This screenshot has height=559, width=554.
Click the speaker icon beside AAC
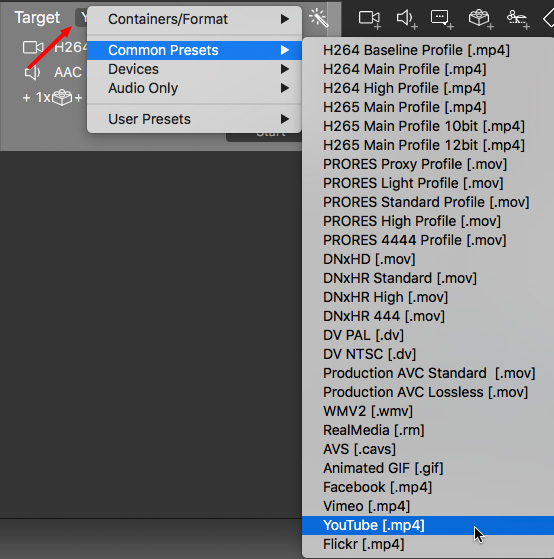pos(32,73)
